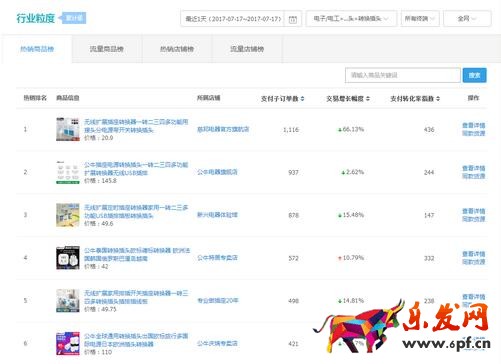Image resolution: width=501 pixels, height=364 pixels.
Task: Click 同款货源 for the 878 orders row
Action: tap(474, 219)
